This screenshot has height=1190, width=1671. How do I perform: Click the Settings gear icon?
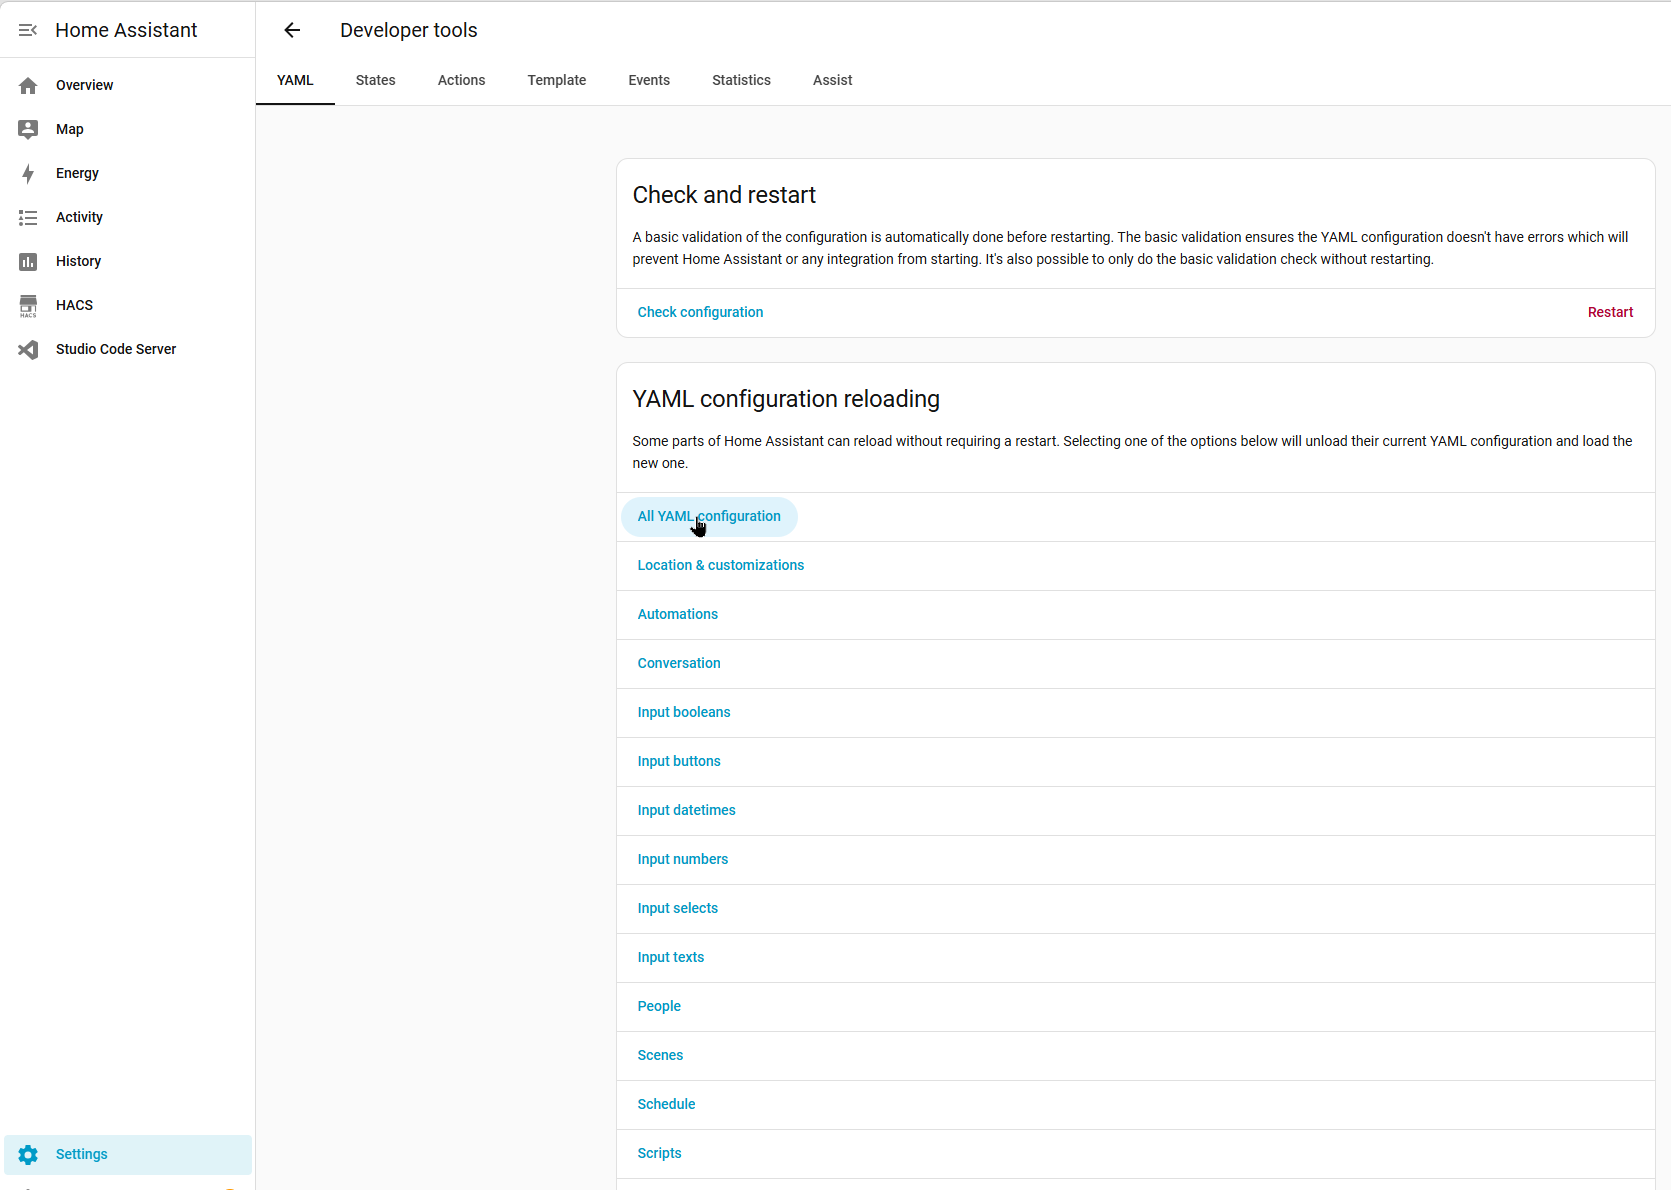tap(28, 1154)
